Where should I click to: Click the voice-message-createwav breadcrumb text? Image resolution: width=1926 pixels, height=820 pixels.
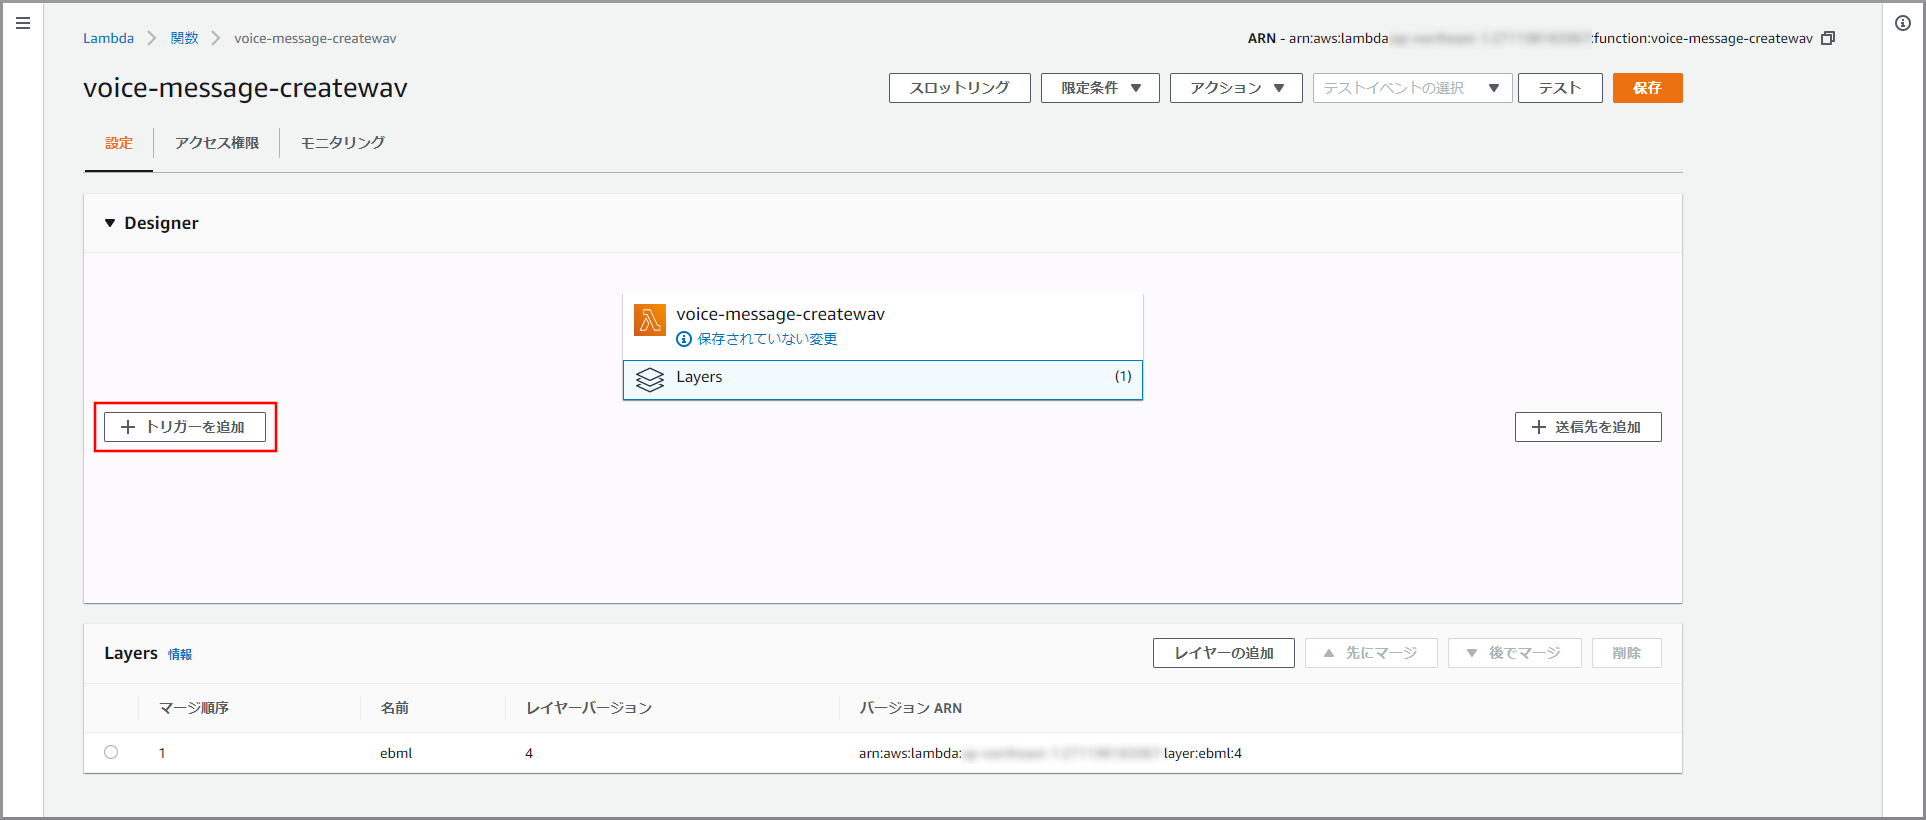[x=315, y=38]
